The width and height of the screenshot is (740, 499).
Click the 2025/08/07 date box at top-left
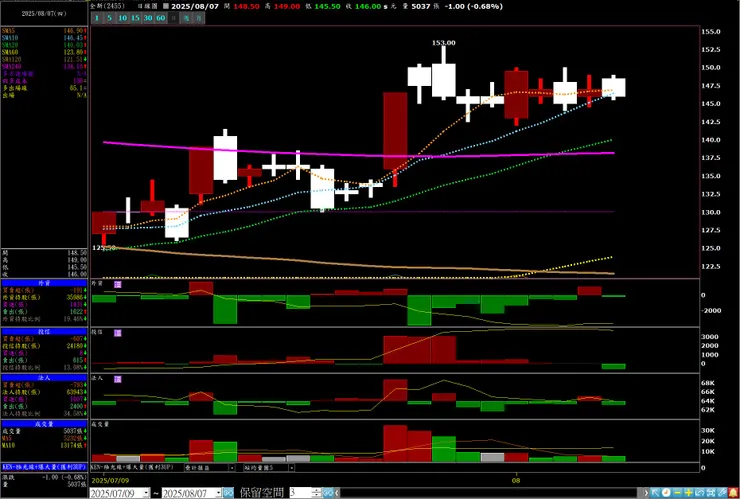44,14
